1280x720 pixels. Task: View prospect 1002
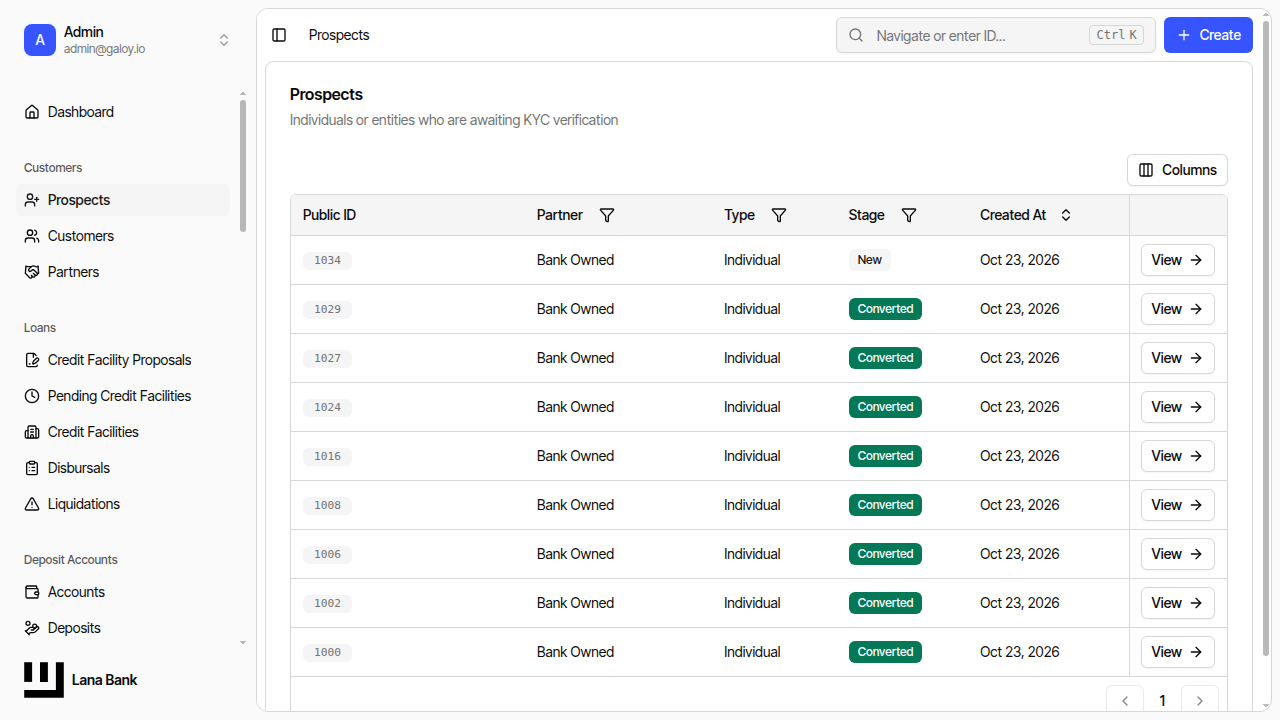1177,603
